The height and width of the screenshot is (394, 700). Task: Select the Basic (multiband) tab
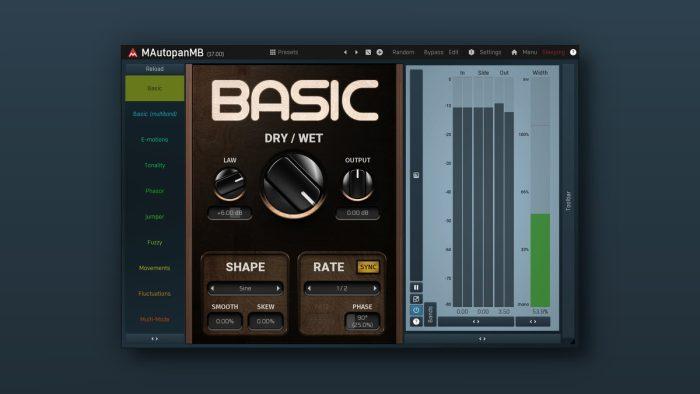click(x=154, y=114)
